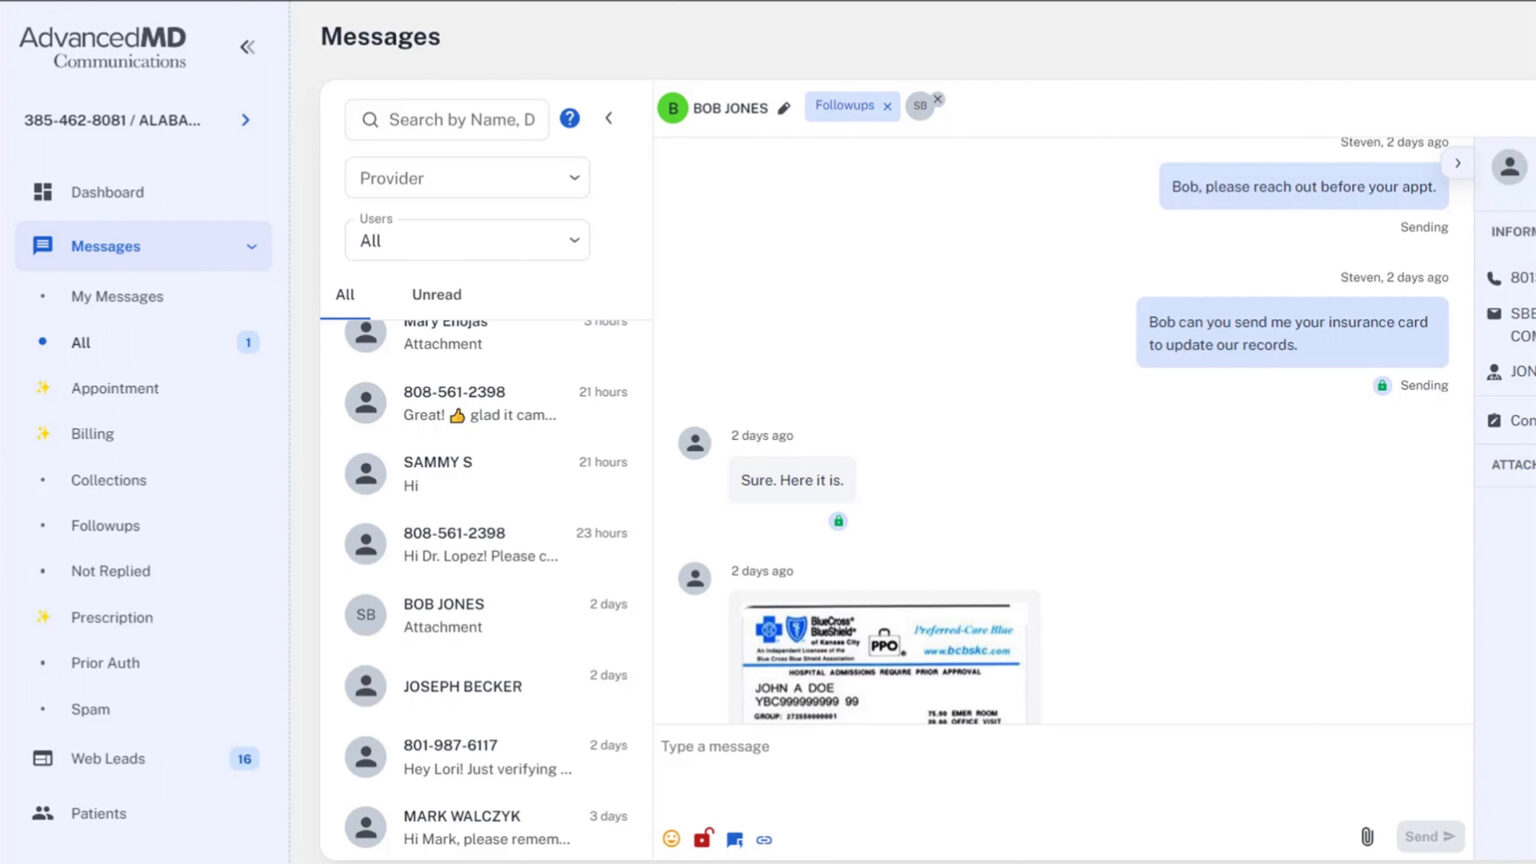Insert a link using the chain icon
Viewport: 1536px width, 864px height.
tap(764, 840)
